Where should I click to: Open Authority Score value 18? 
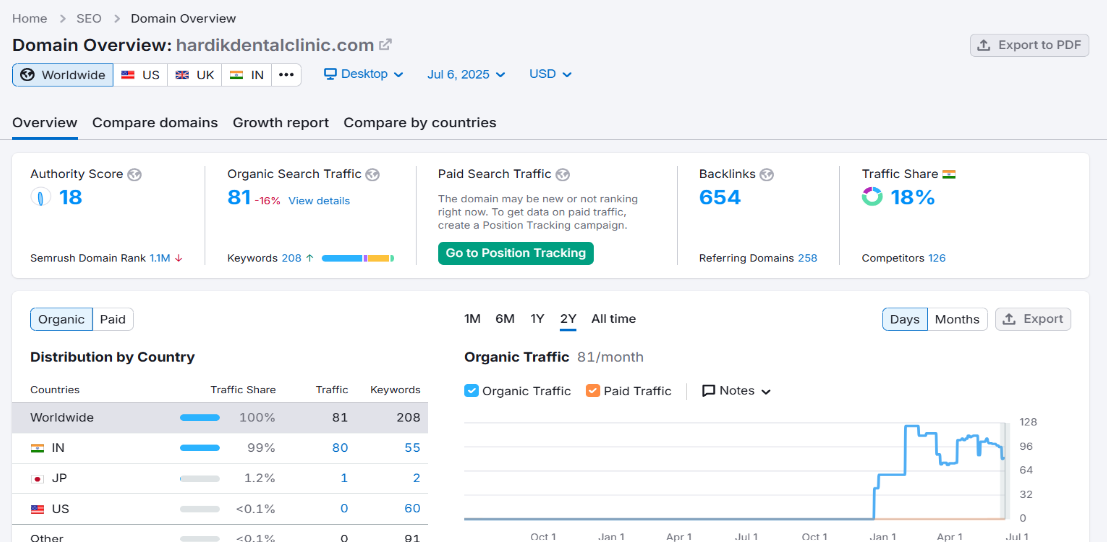pos(71,197)
